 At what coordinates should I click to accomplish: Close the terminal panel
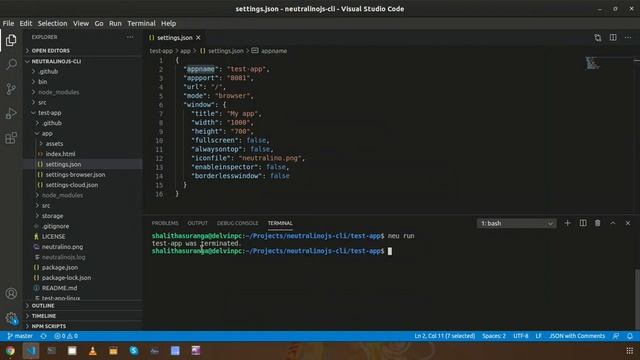click(x=628, y=223)
